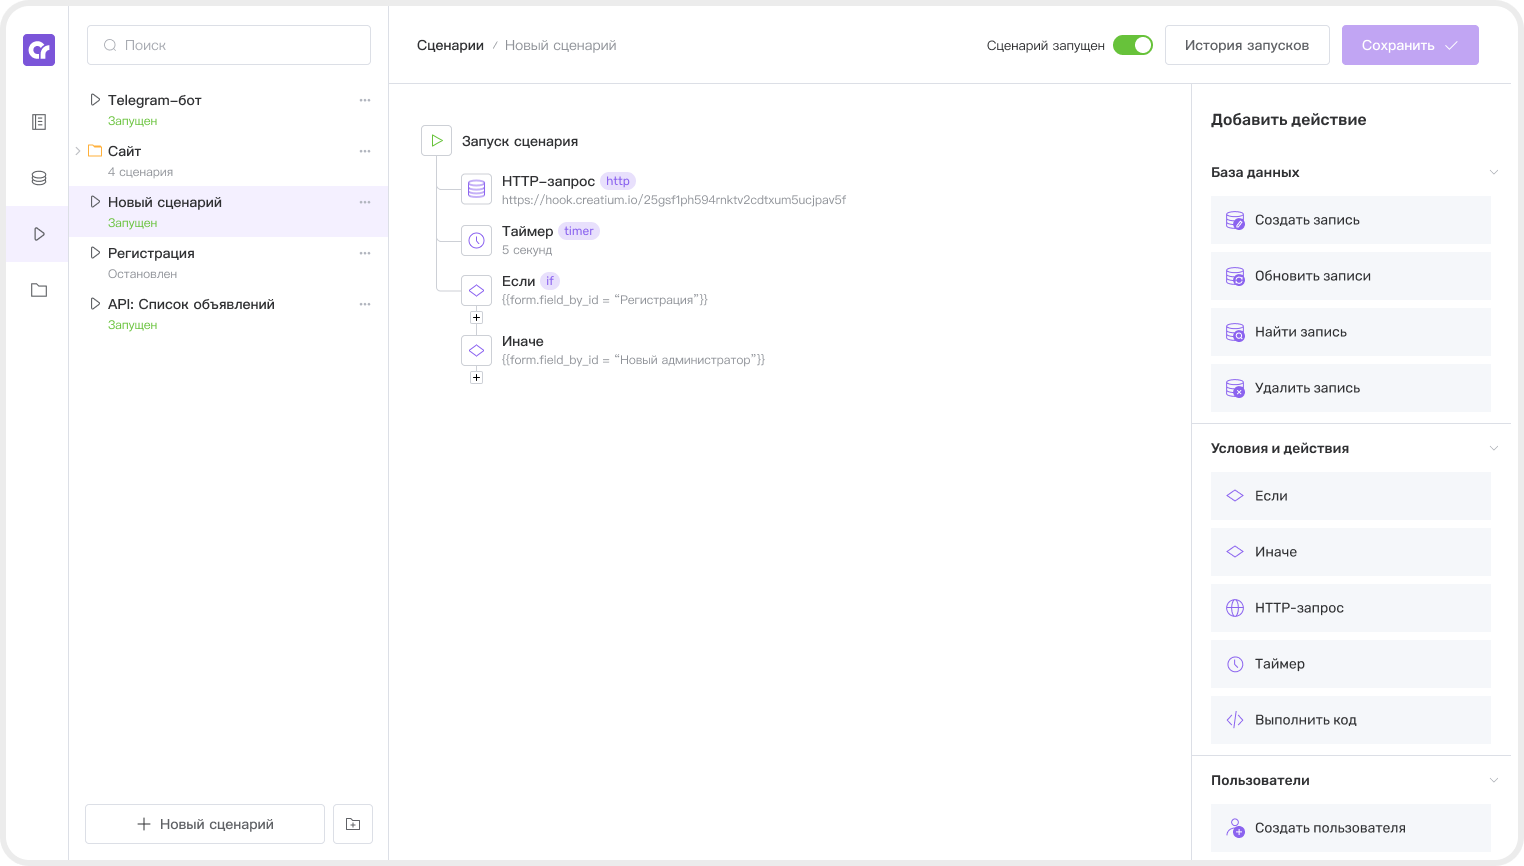Toggle the Сценарий запущен switch off
1524x866 pixels.
point(1133,45)
